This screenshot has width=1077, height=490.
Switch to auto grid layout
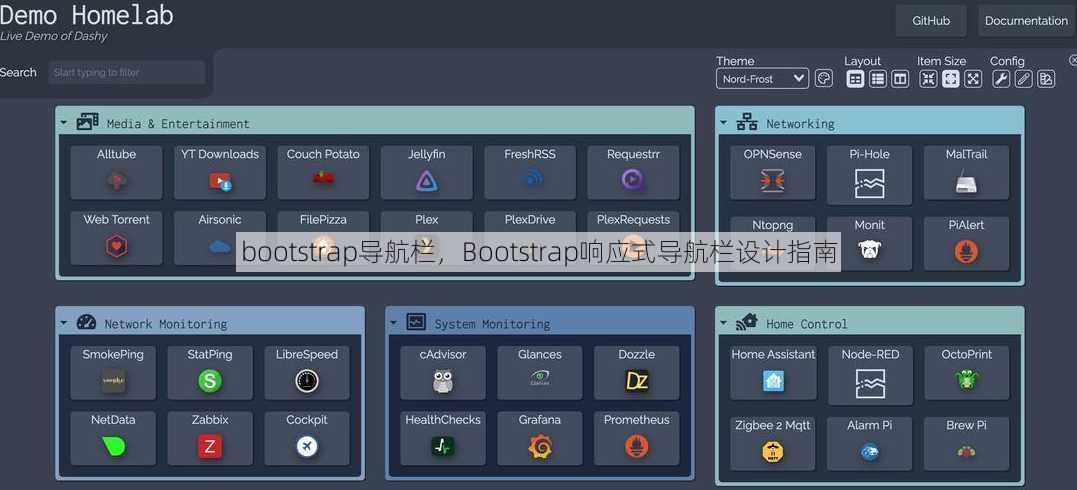[855, 79]
